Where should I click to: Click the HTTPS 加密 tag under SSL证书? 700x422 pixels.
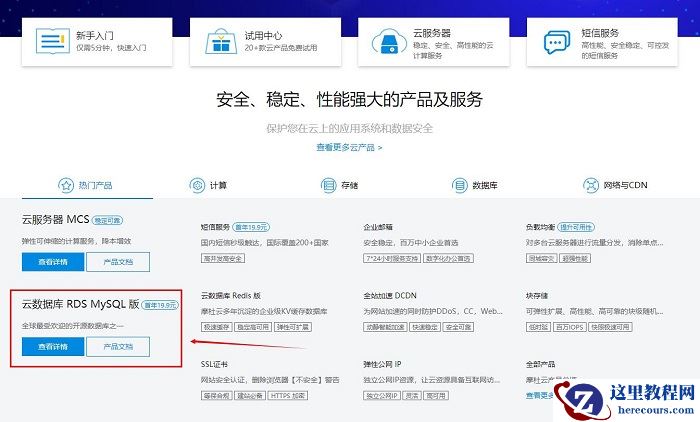point(288,396)
